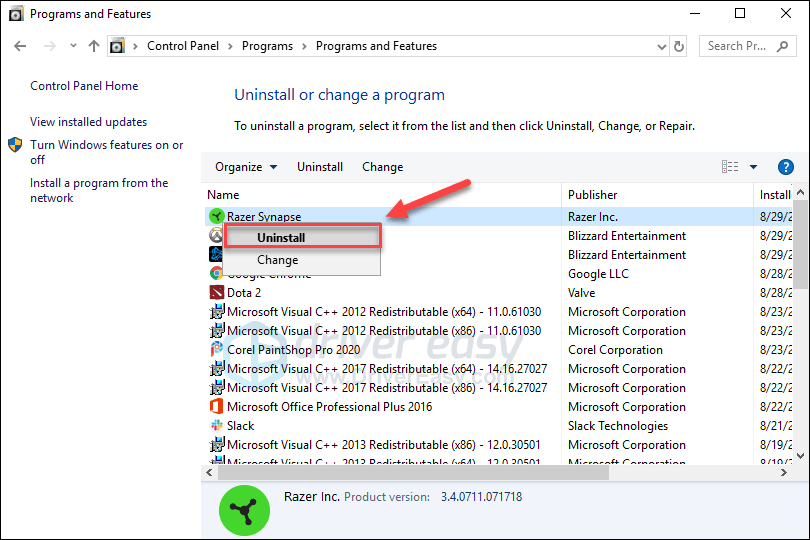The image size is (810, 540).
Task: Go up one level with Up arrow
Action: tap(94, 47)
